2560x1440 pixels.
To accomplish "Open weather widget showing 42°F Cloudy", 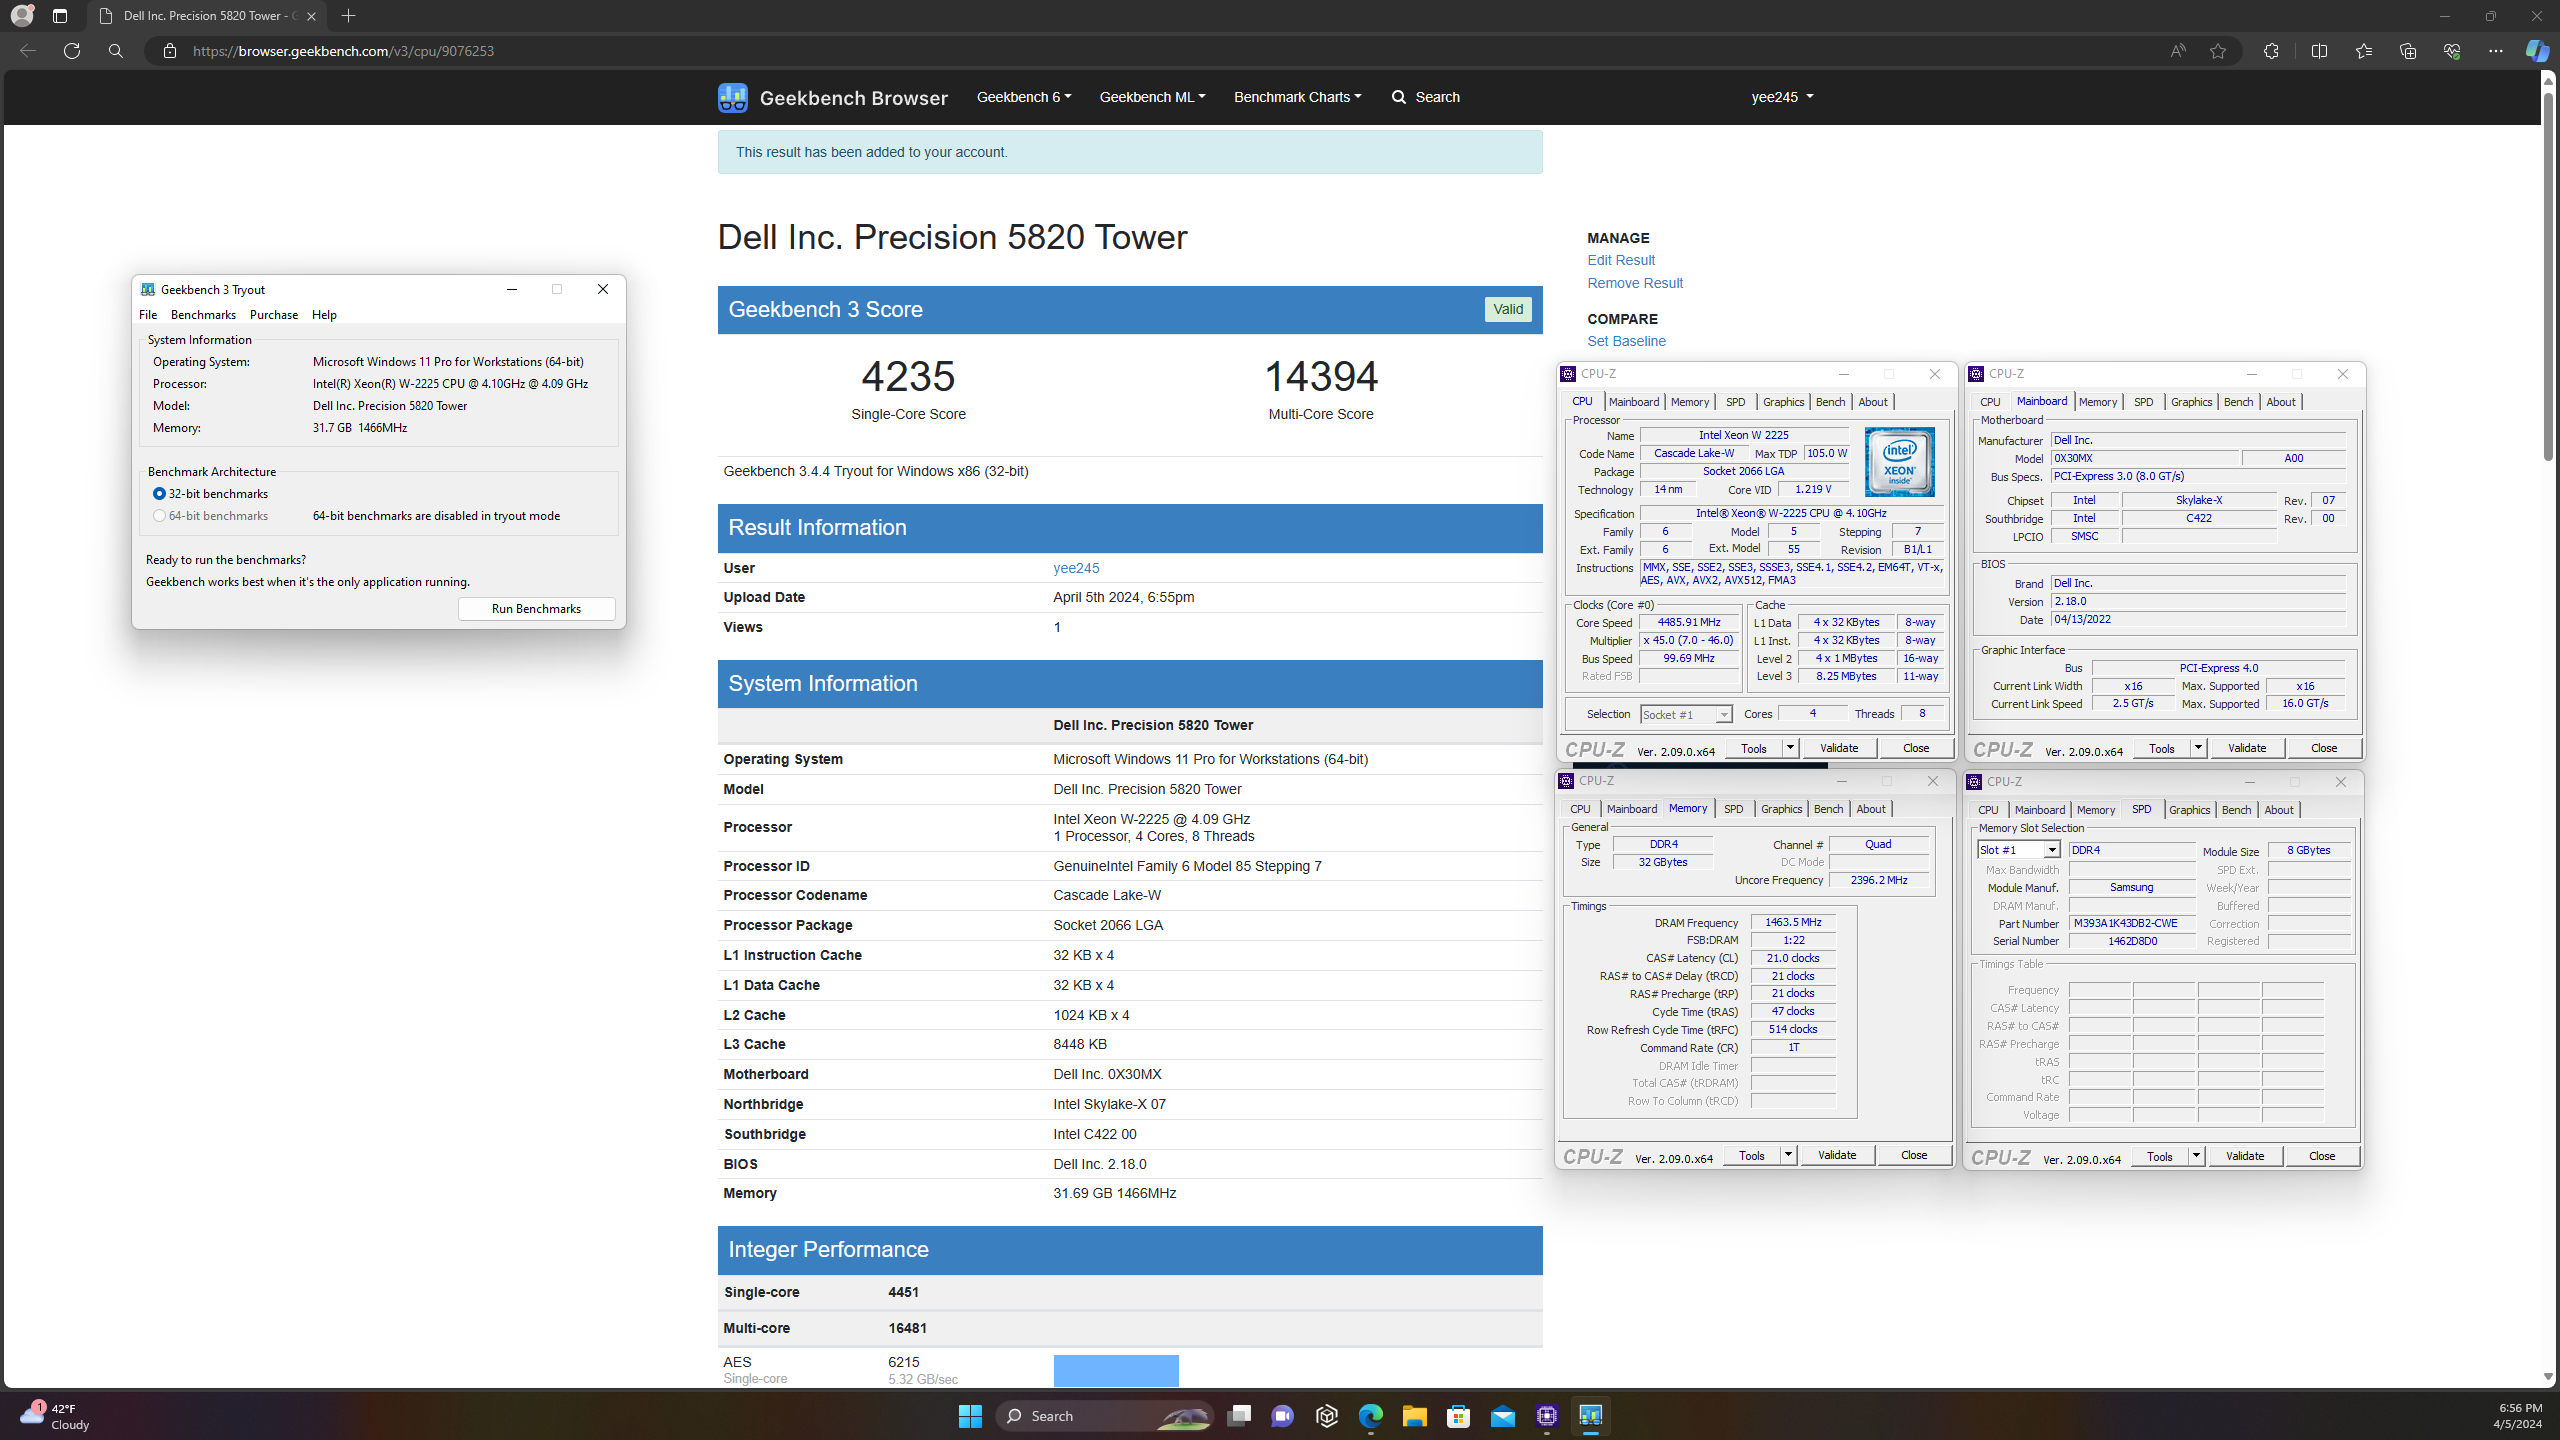I will pos(56,1416).
